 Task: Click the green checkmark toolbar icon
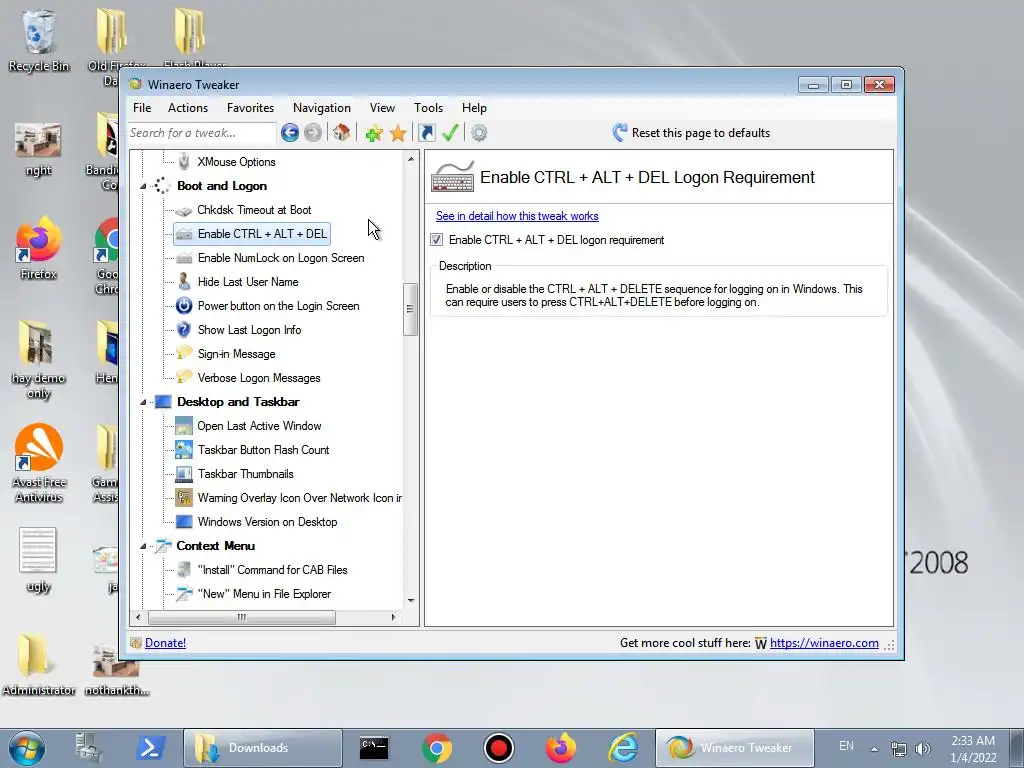450,133
